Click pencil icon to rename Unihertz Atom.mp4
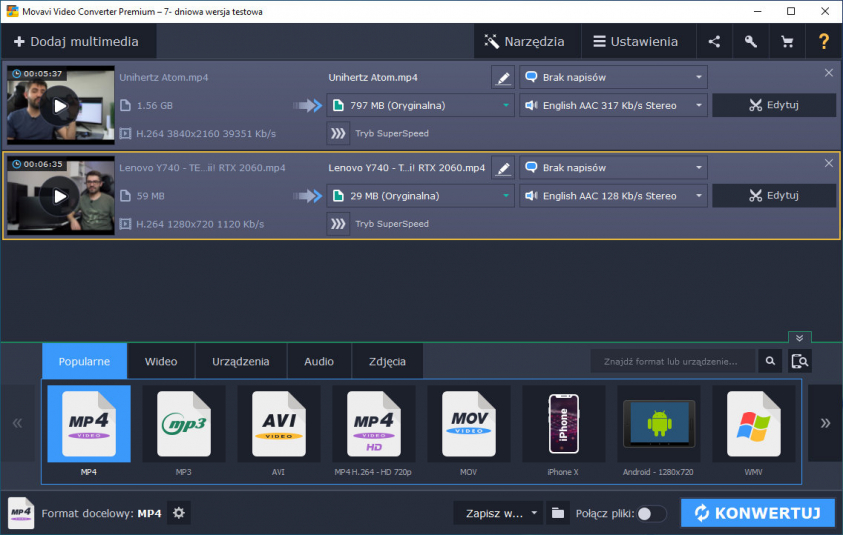Viewport: 843px width, 535px height. point(503,78)
